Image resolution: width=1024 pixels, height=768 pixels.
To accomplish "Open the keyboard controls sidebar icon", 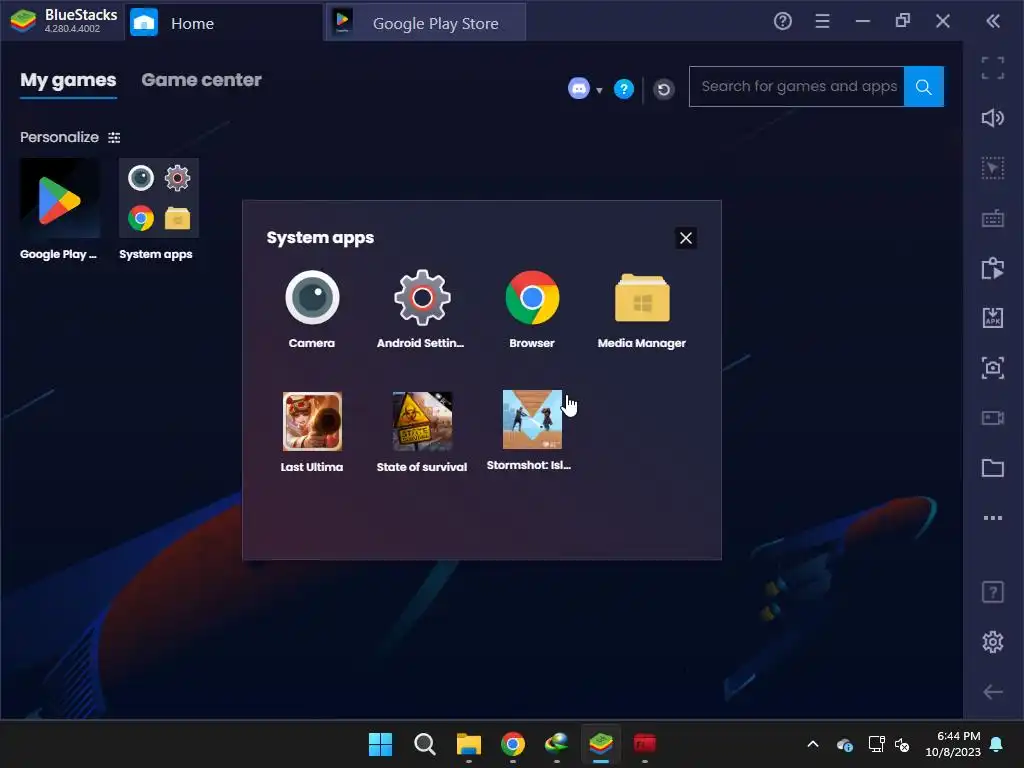I will click(993, 219).
